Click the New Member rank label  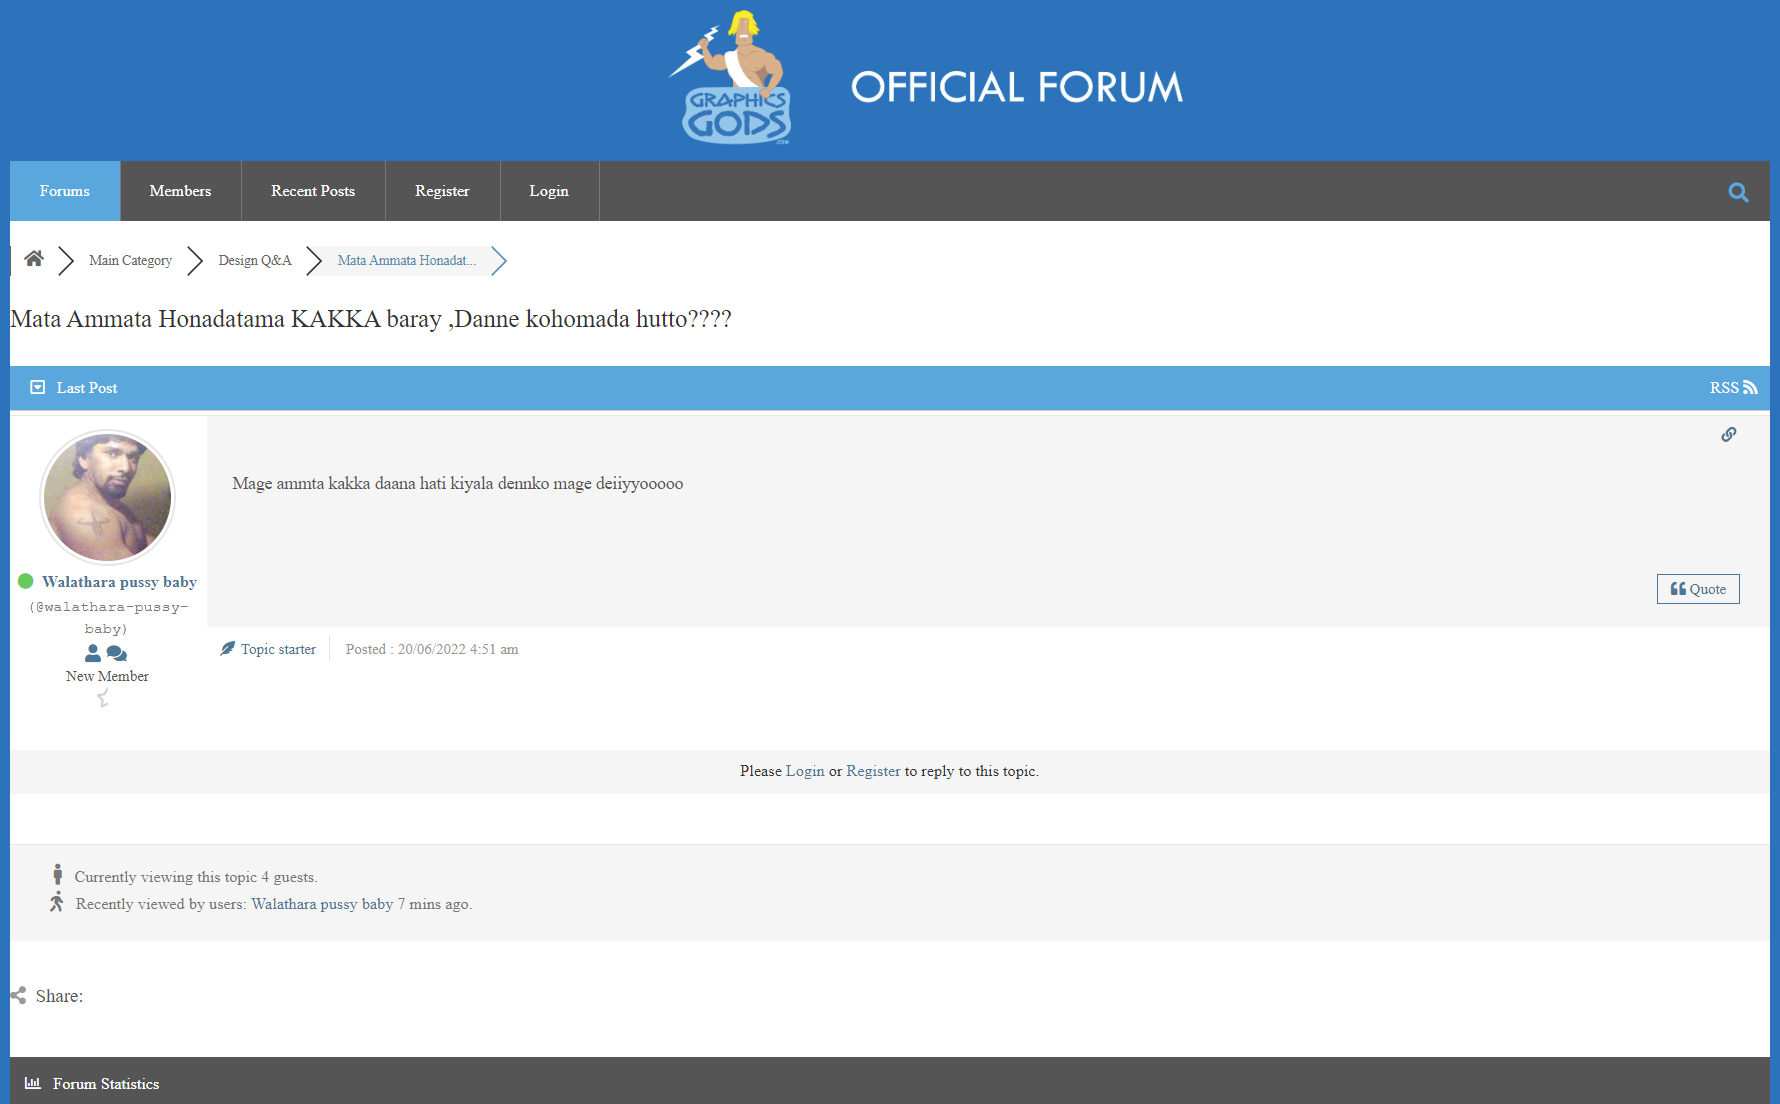[107, 676]
